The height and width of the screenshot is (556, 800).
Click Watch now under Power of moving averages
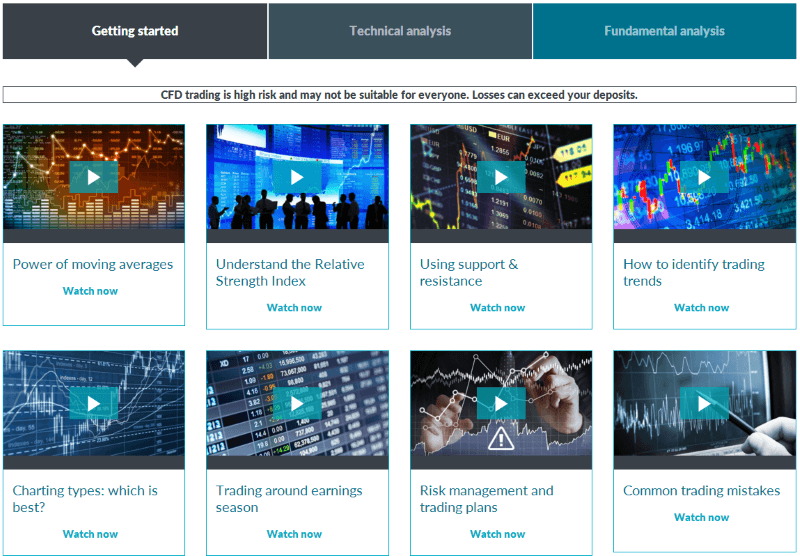click(x=90, y=291)
